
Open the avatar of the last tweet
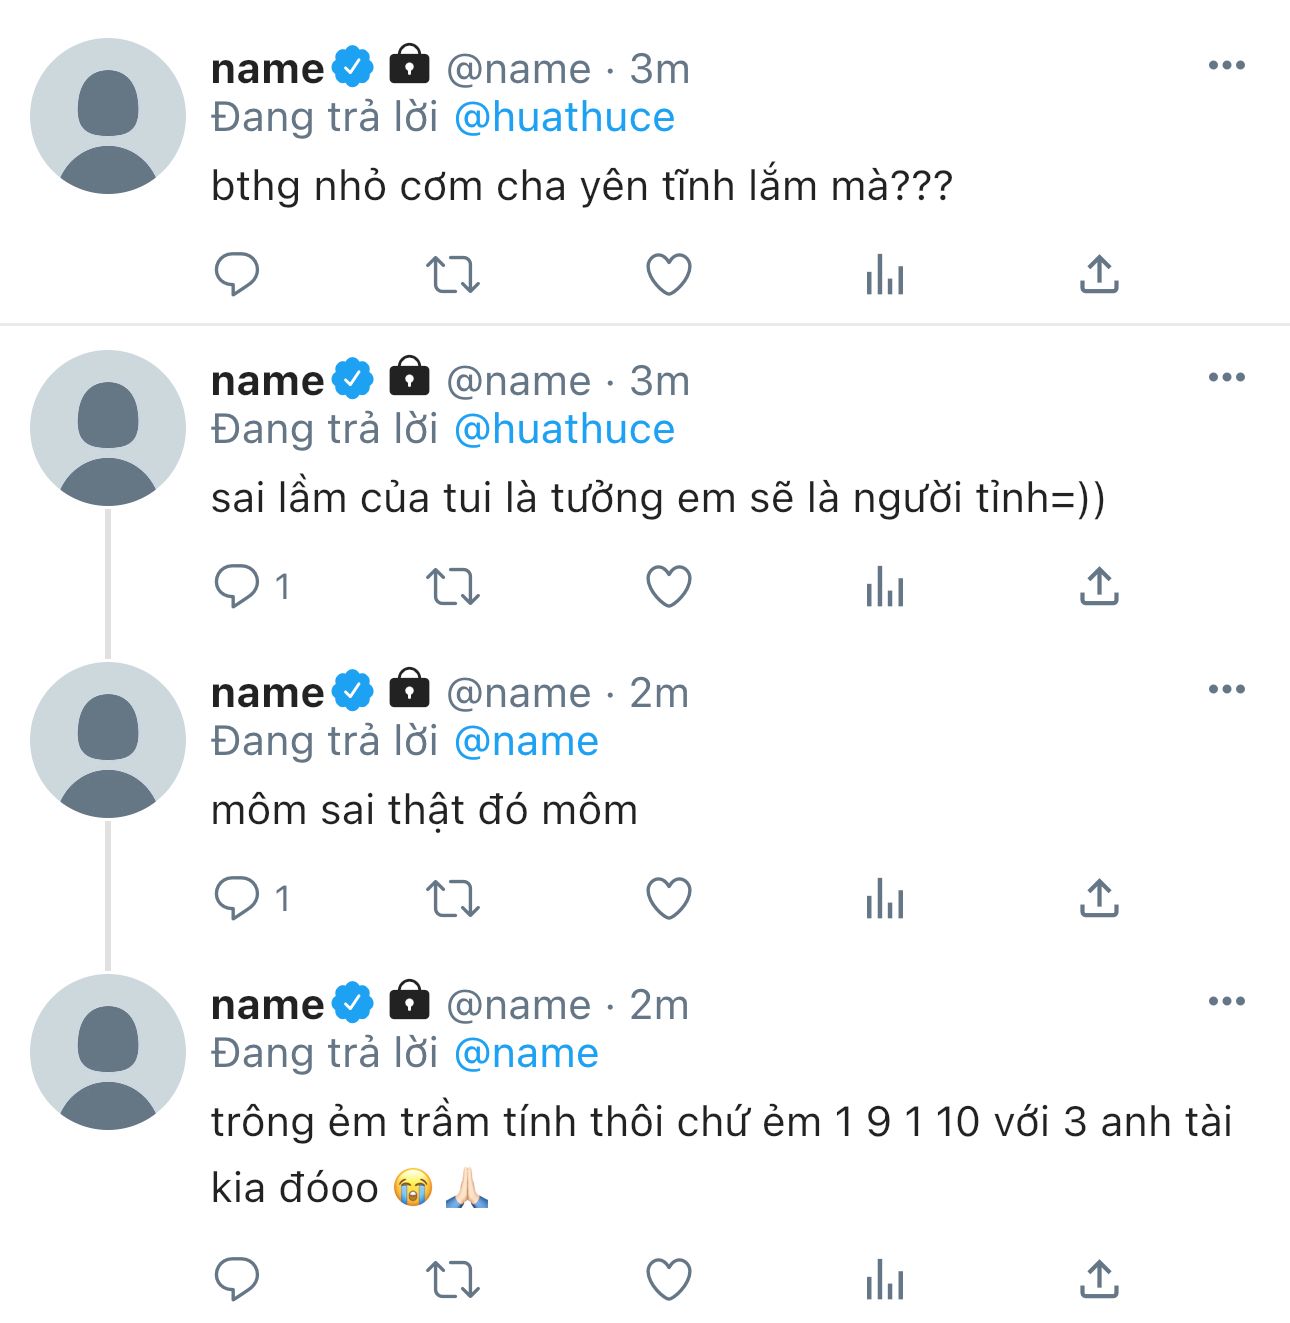(108, 1052)
